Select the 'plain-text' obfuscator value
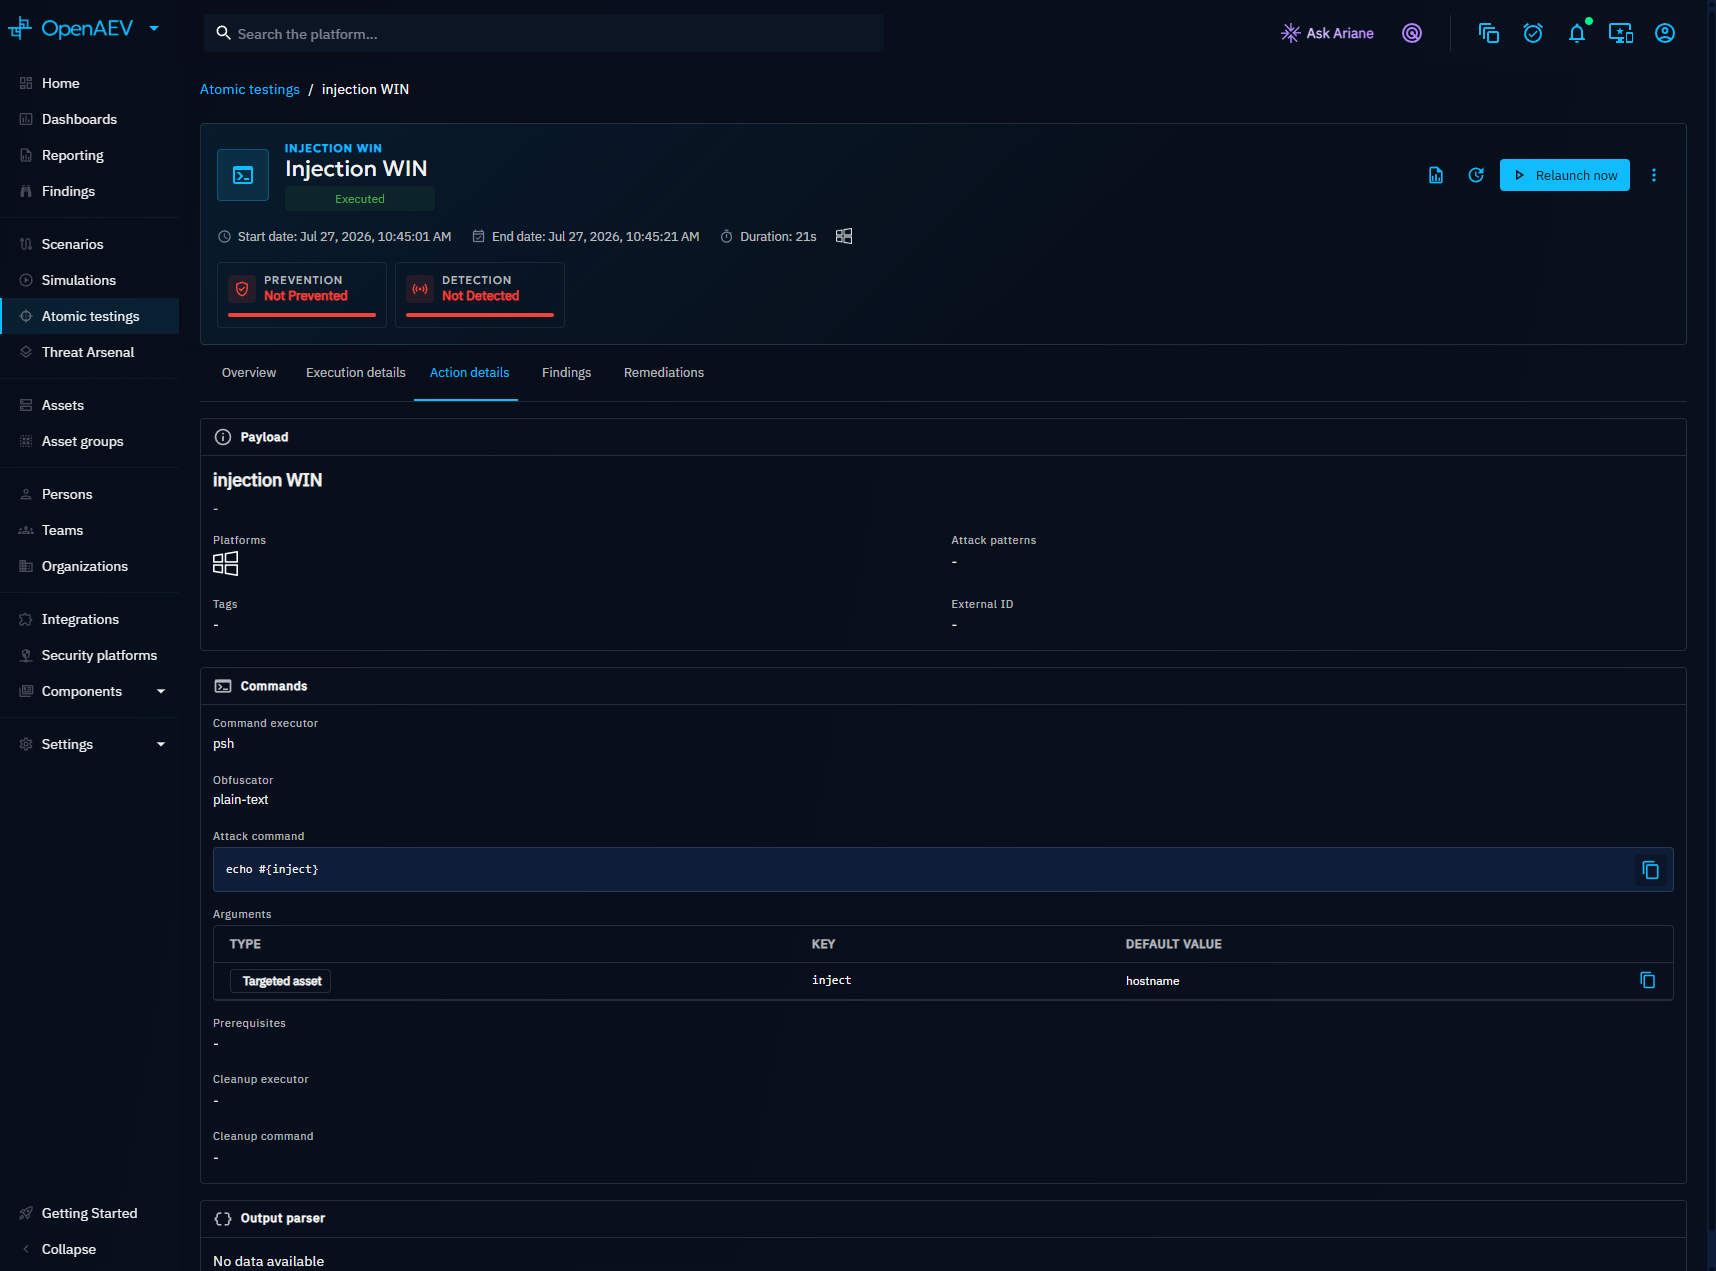Screen dimensions: 1716x1271 coord(241,800)
